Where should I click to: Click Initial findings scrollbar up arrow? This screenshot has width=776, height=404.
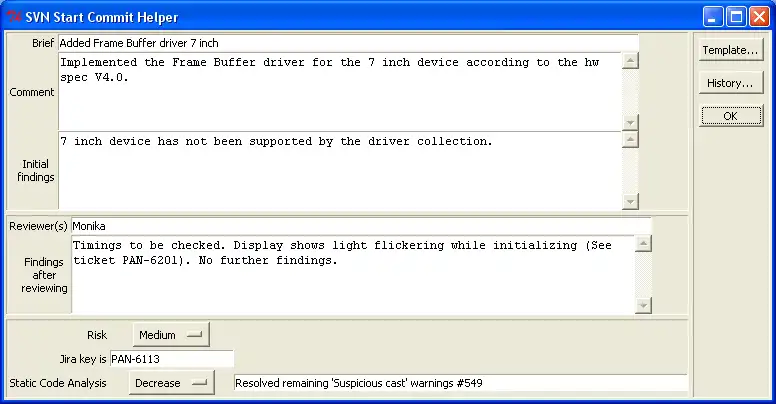coord(630,140)
